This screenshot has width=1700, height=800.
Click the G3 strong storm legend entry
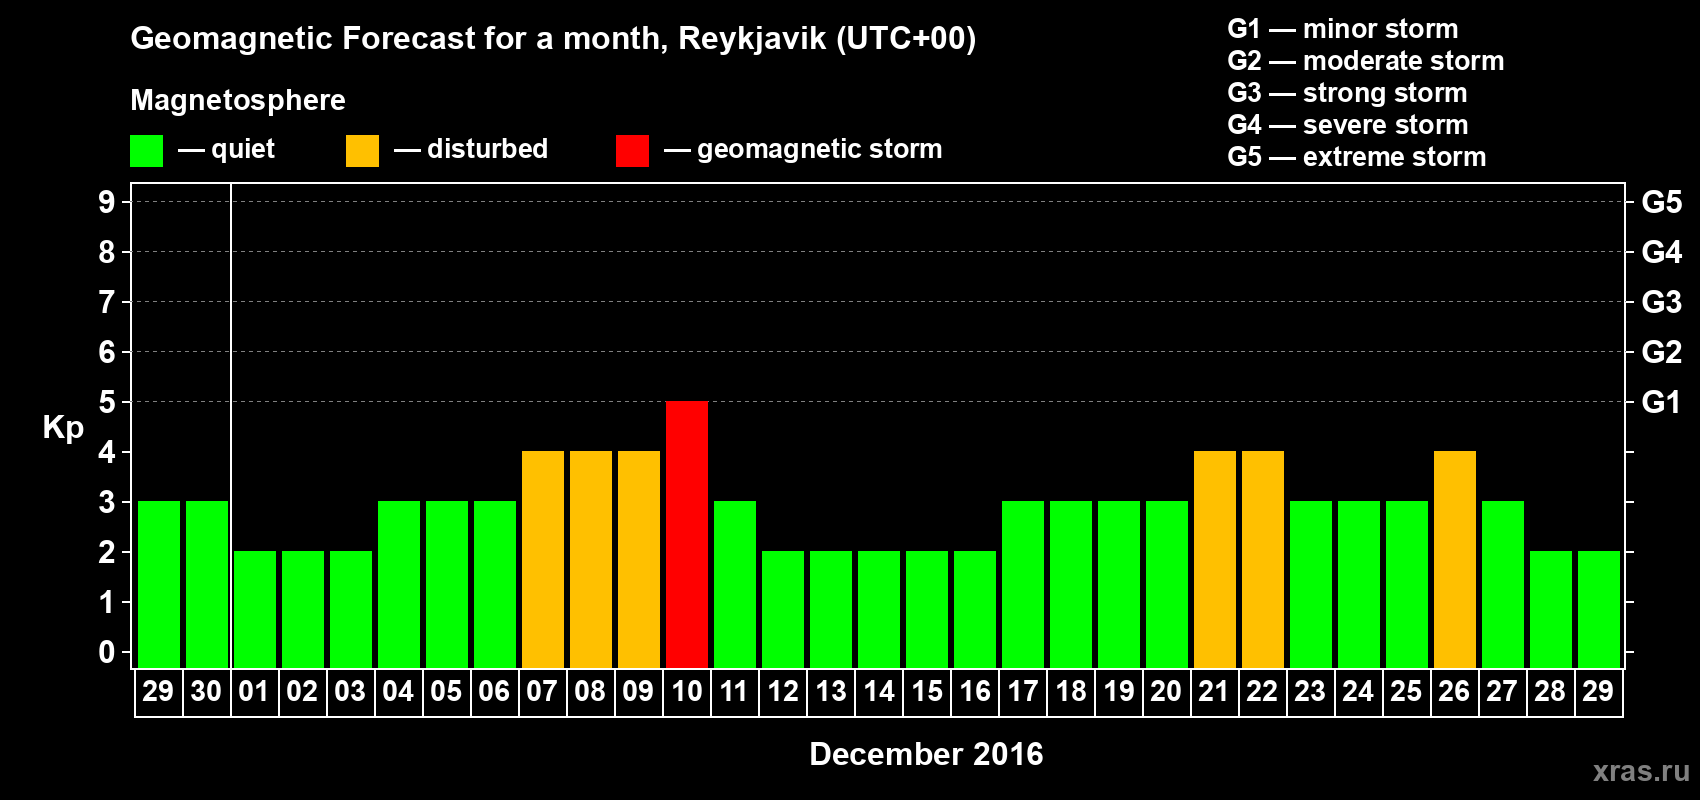coord(1347,93)
